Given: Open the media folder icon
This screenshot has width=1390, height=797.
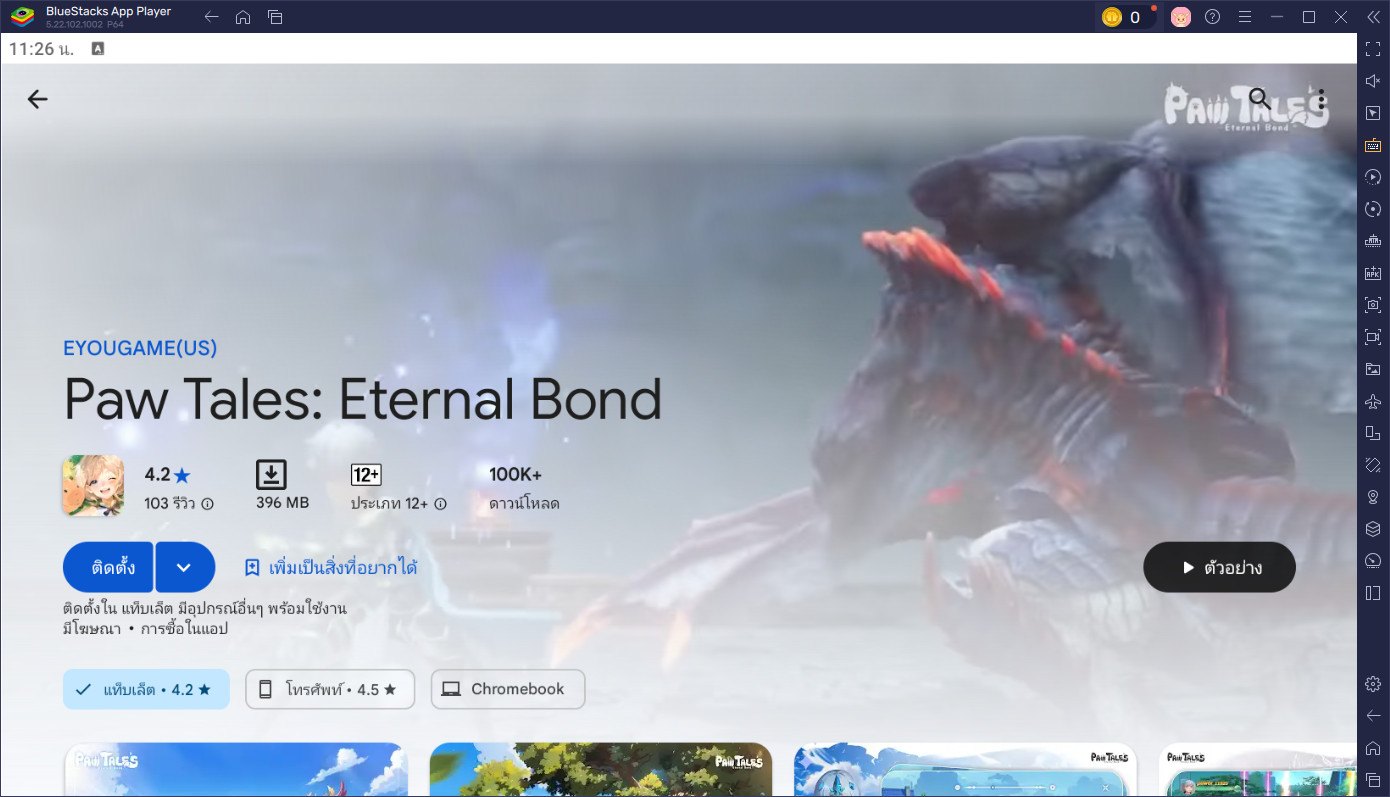Looking at the screenshot, I should pos(1373,369).
